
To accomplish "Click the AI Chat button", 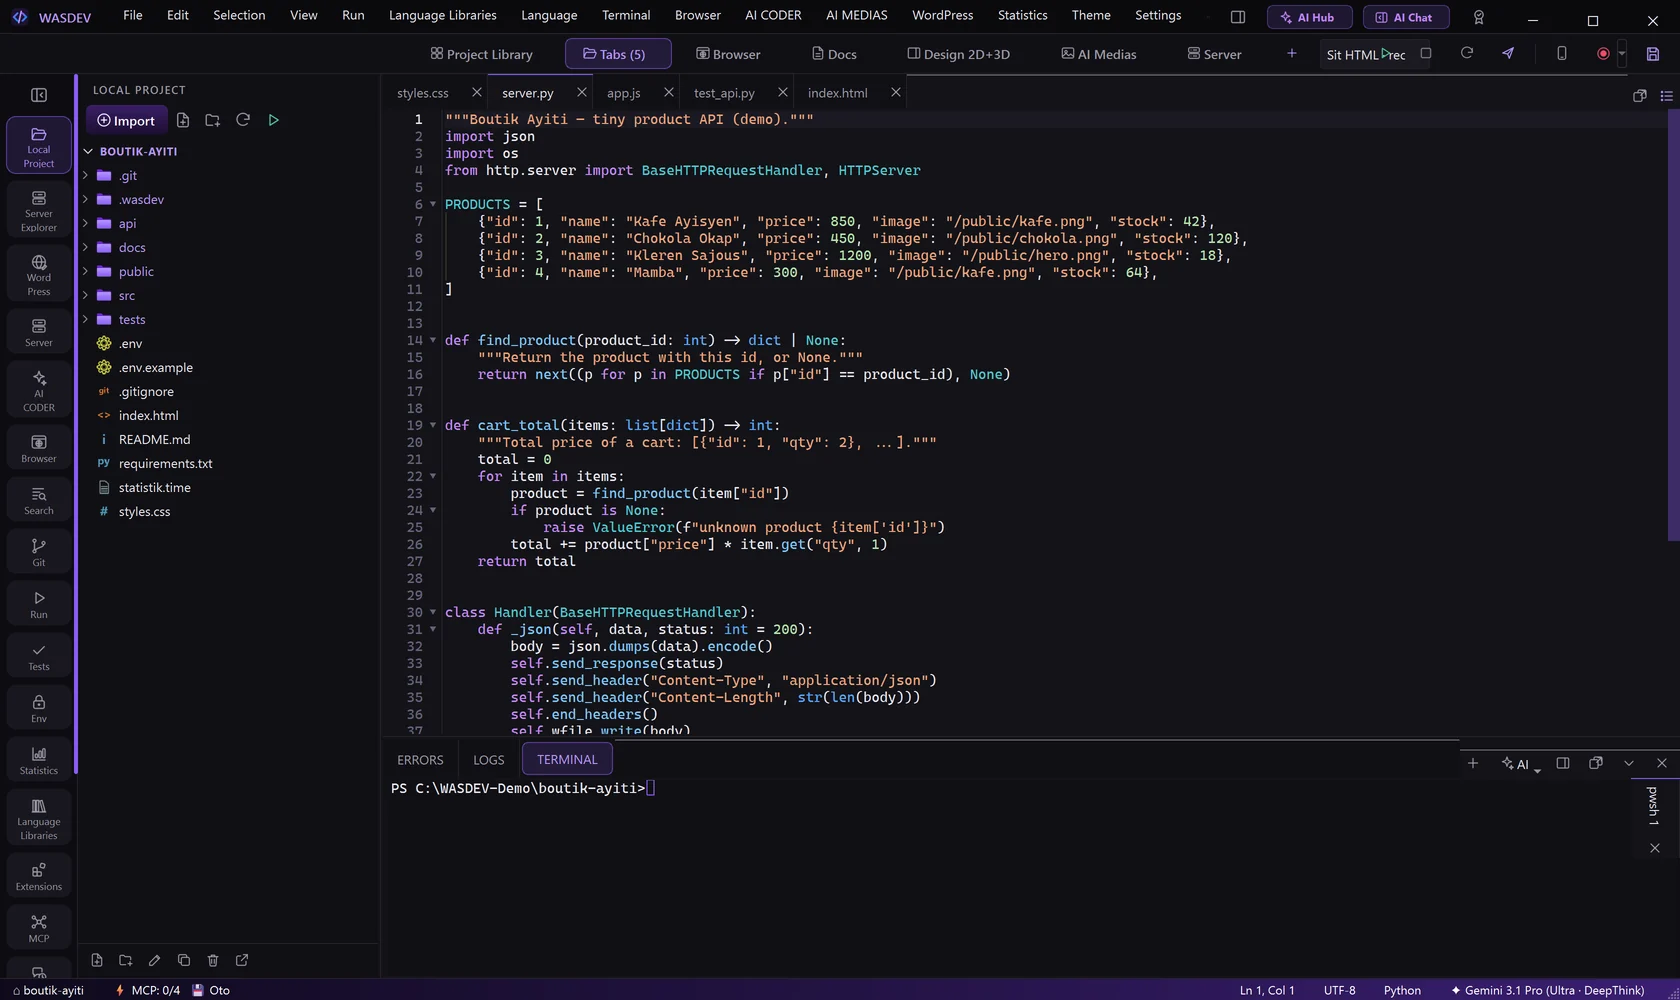I will coord(1405,17).
